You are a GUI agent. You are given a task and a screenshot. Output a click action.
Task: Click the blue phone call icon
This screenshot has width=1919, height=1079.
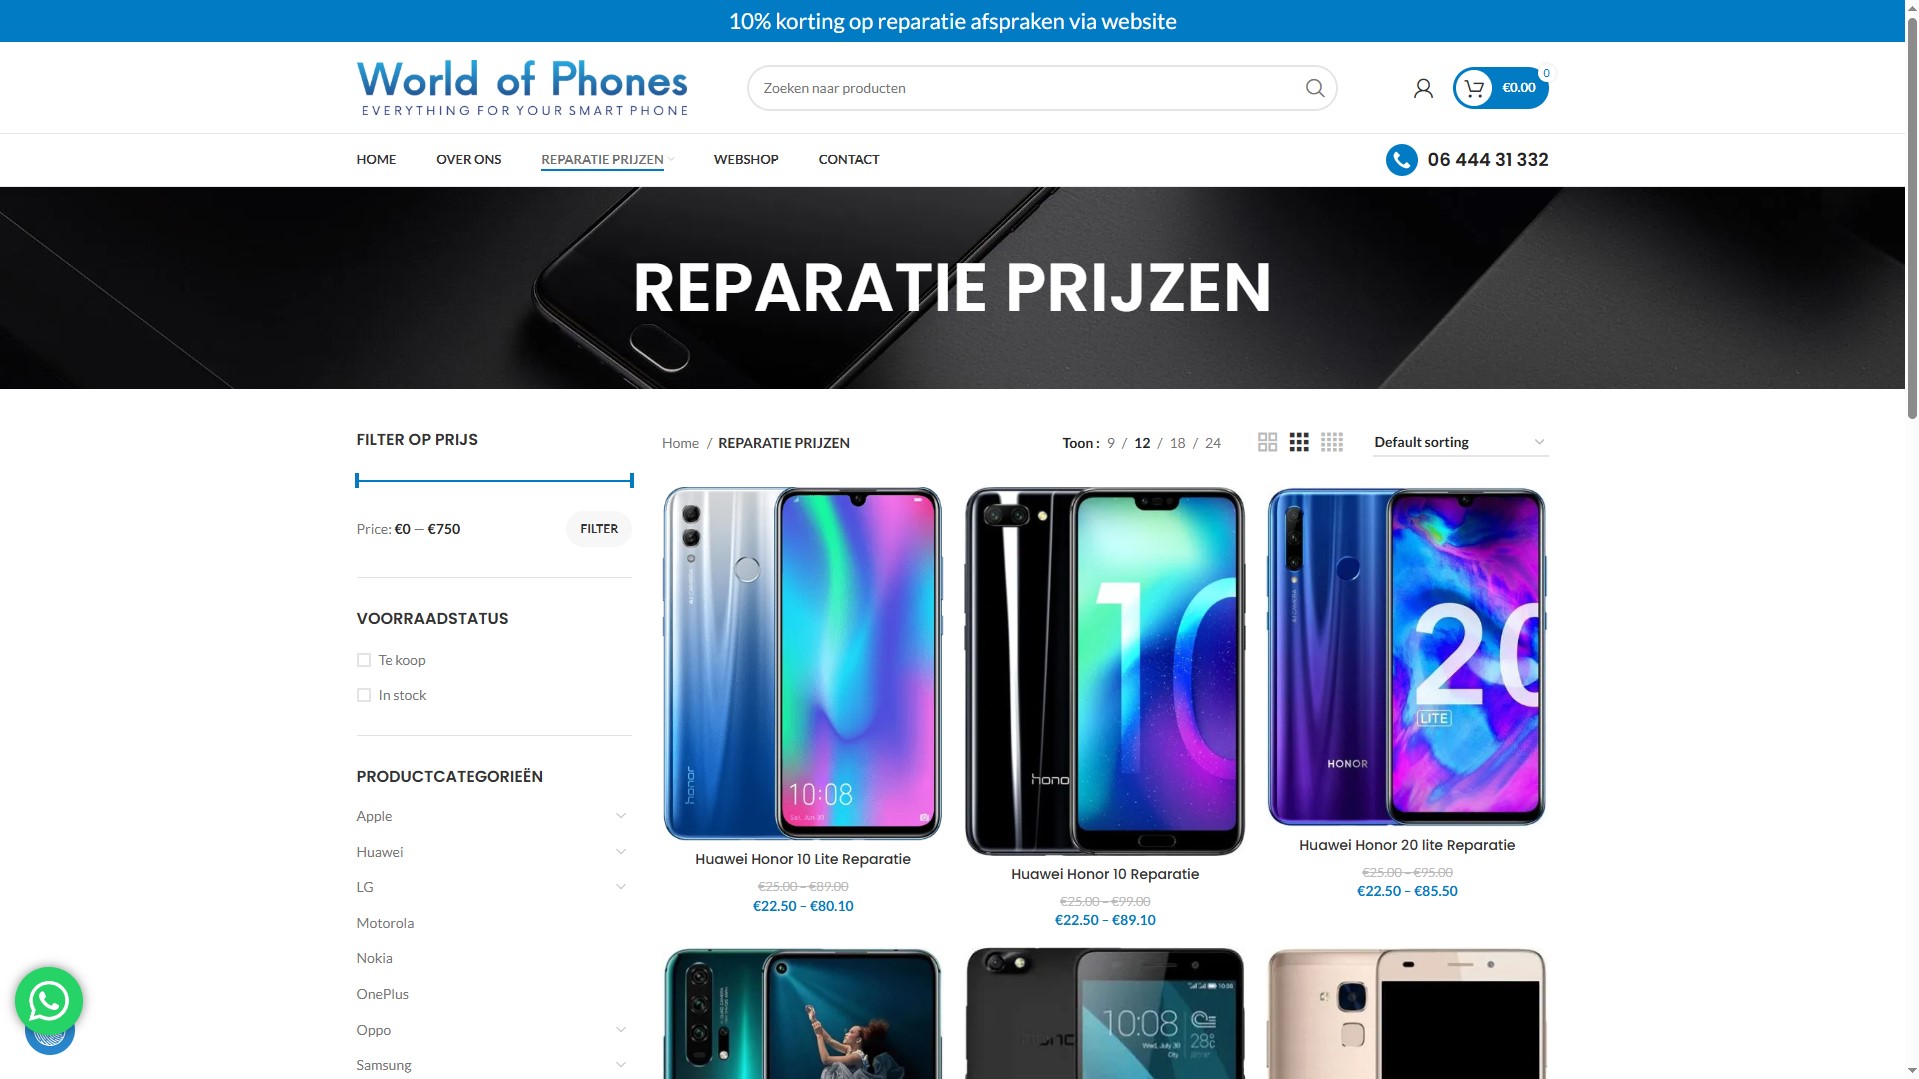(1401, 160)
